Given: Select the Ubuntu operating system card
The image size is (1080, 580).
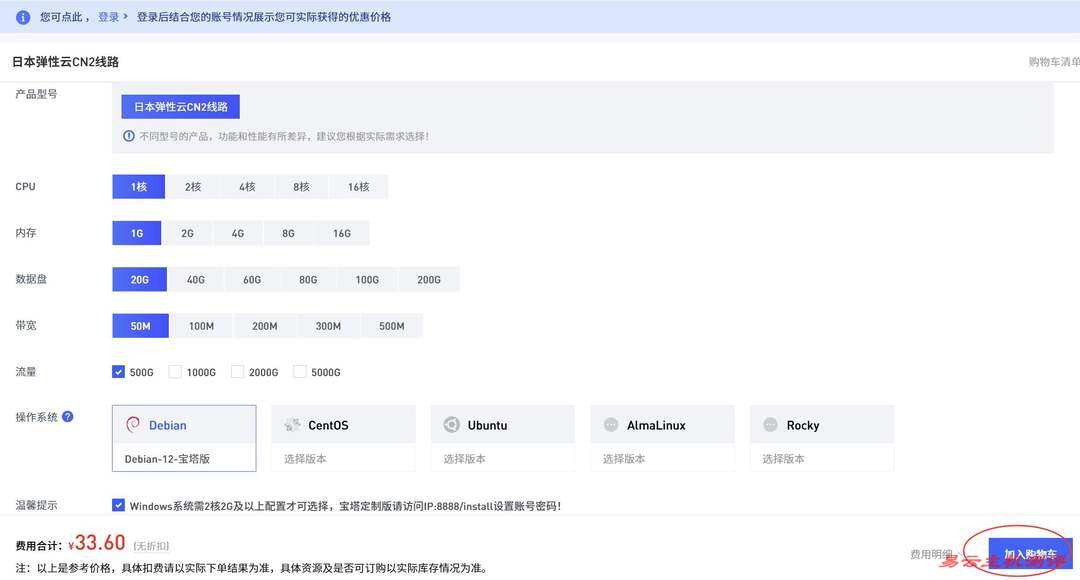Looking at the screenshot, I should pos(503,425).
